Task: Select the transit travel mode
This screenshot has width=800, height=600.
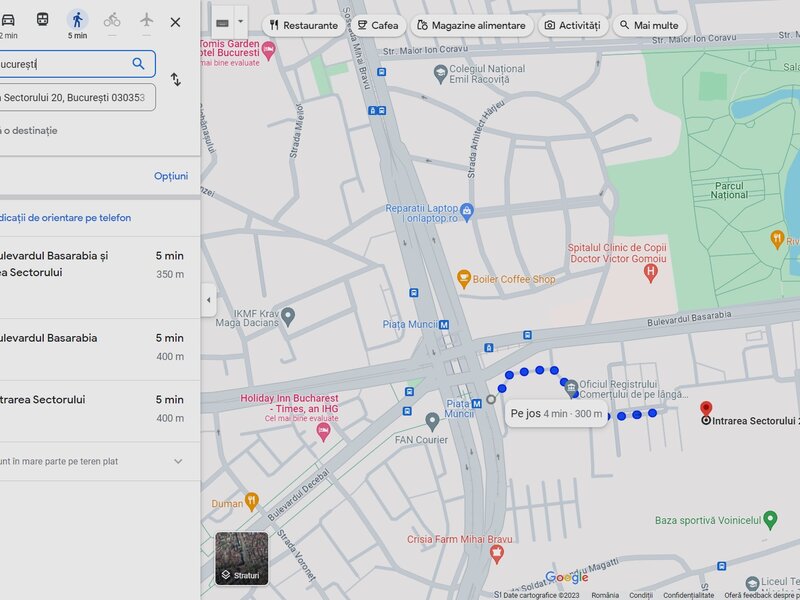Action: 42,20
